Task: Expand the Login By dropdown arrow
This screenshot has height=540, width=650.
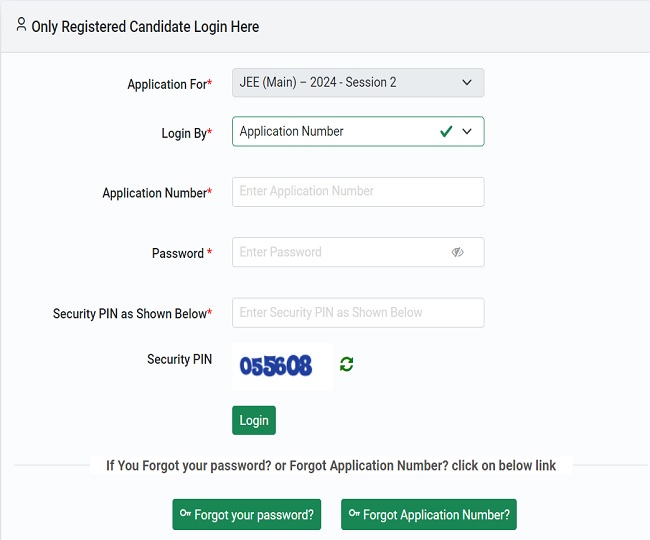Action: coord(467,132)
